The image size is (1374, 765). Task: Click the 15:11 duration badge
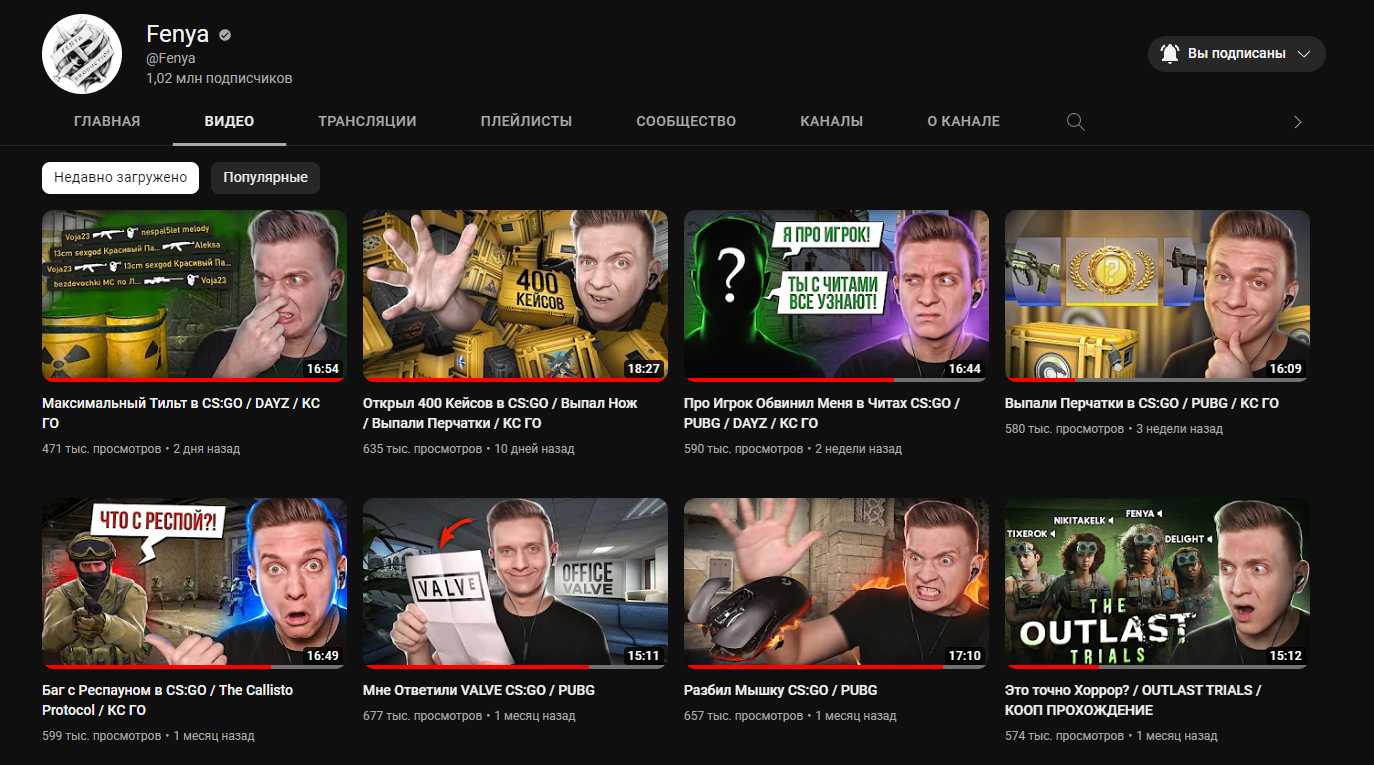tap(644, 656)
